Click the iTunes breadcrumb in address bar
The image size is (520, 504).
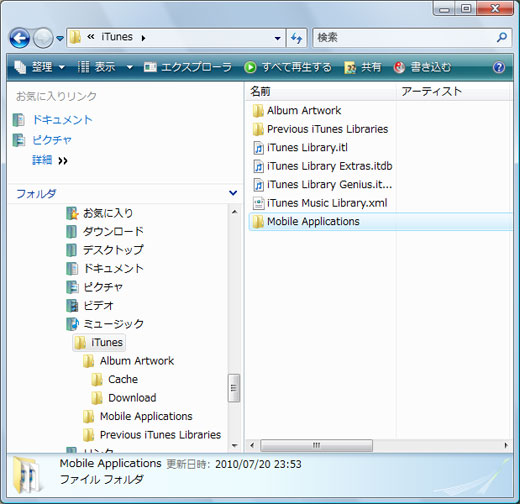pos(117,37)
